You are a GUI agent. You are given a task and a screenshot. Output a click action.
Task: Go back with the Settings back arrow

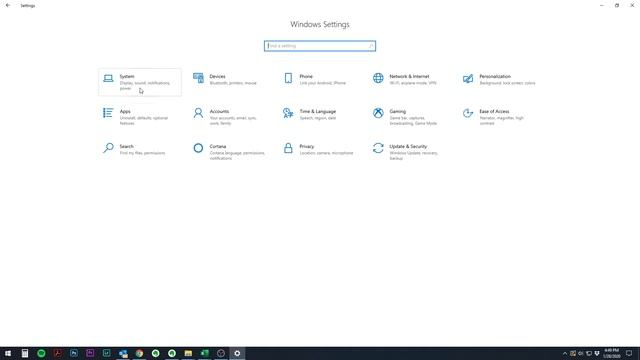(8, 5)
